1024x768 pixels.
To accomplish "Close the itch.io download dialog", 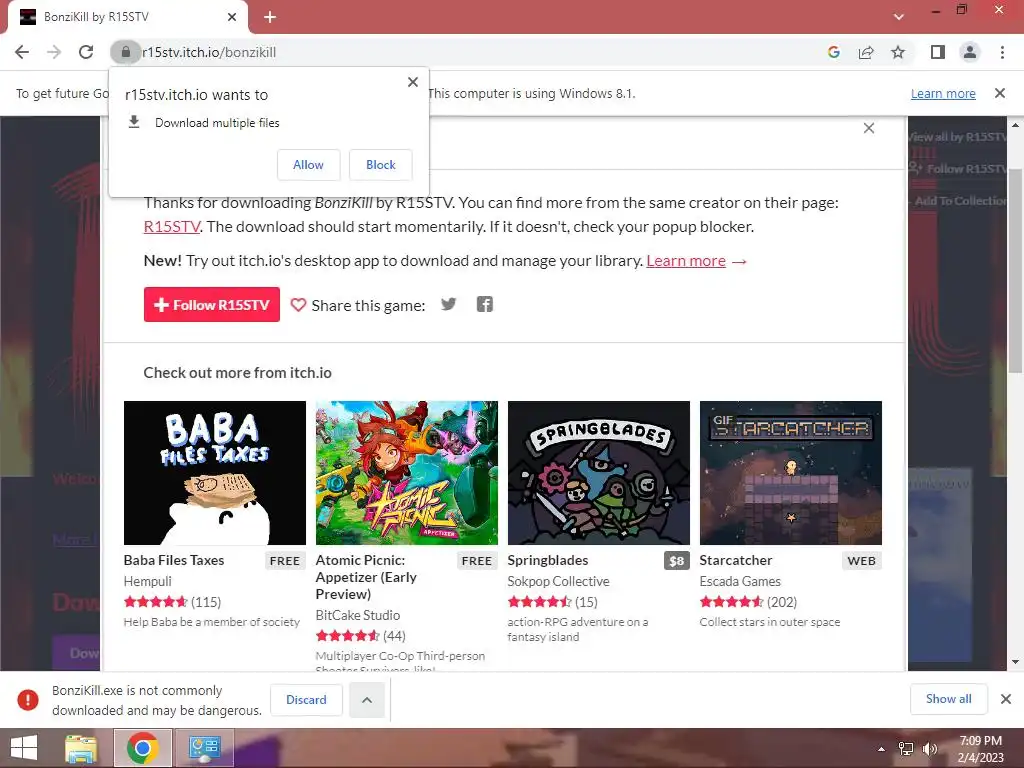I will 869,128.
